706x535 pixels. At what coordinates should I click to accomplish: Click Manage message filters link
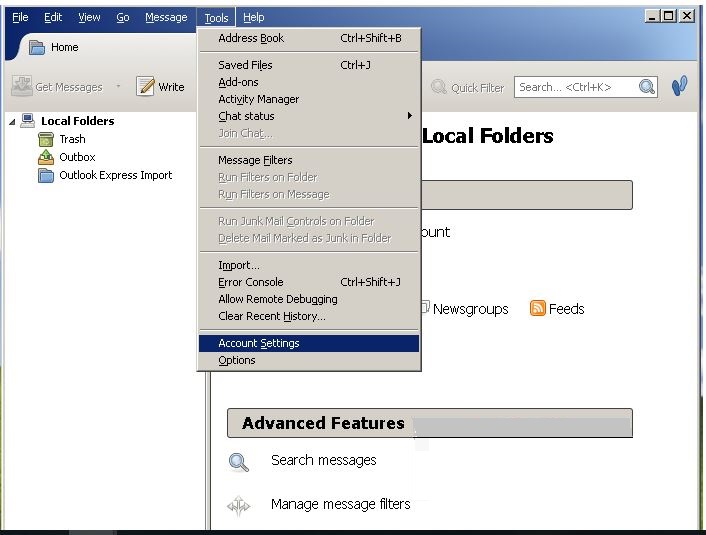click(341, 503)
